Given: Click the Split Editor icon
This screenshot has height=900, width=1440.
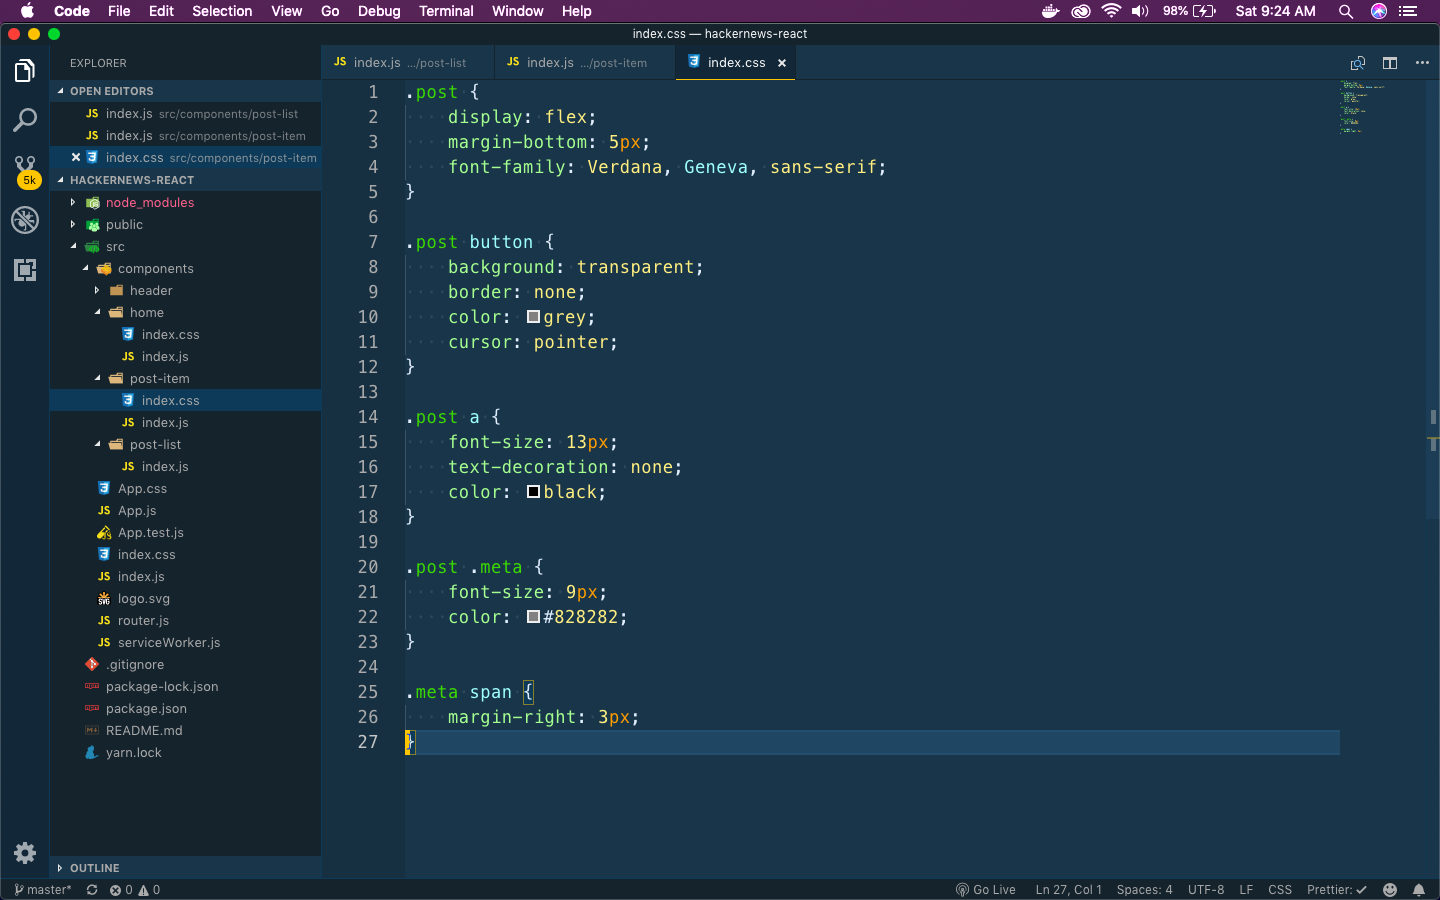Looking at the screenshot, I should pos(1390,63).
